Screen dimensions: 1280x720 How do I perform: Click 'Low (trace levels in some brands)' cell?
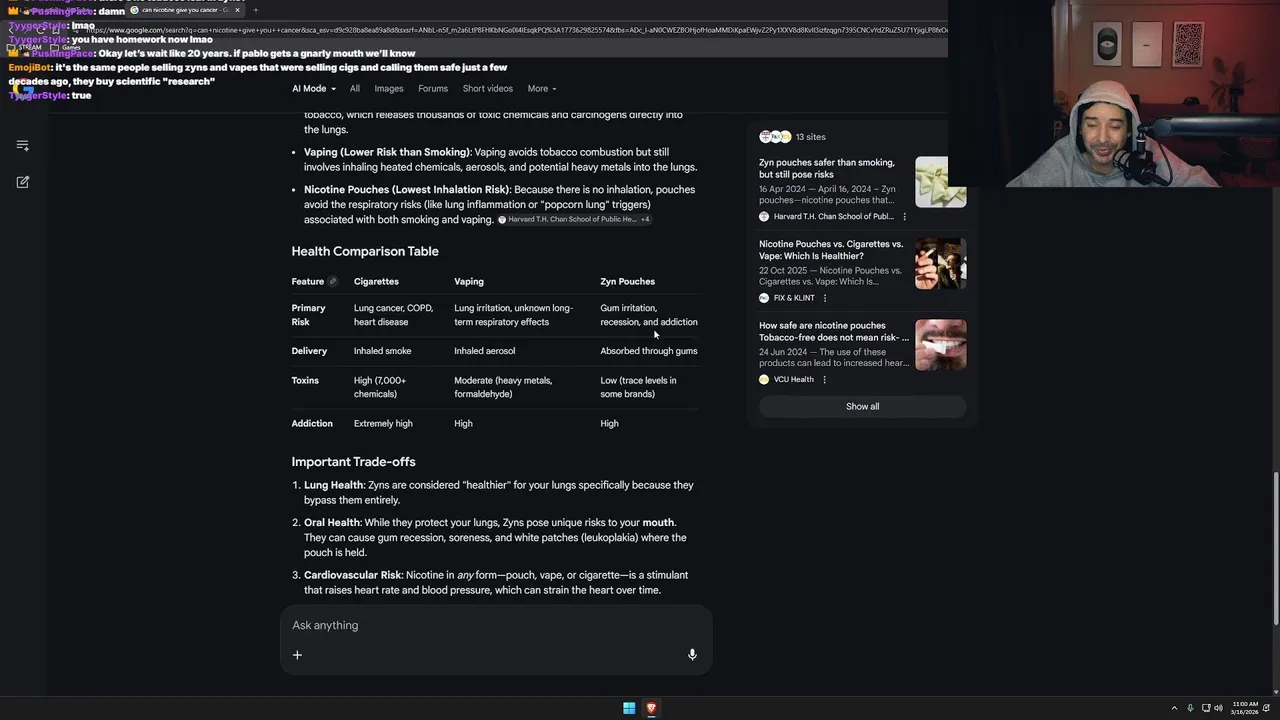coord(638,387)
